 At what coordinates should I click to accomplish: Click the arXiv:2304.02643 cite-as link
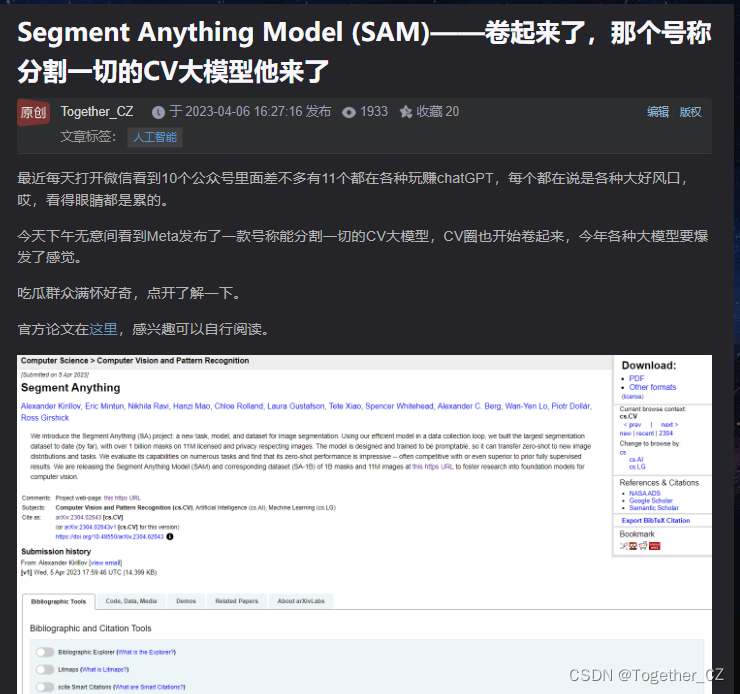click(78, 518)
